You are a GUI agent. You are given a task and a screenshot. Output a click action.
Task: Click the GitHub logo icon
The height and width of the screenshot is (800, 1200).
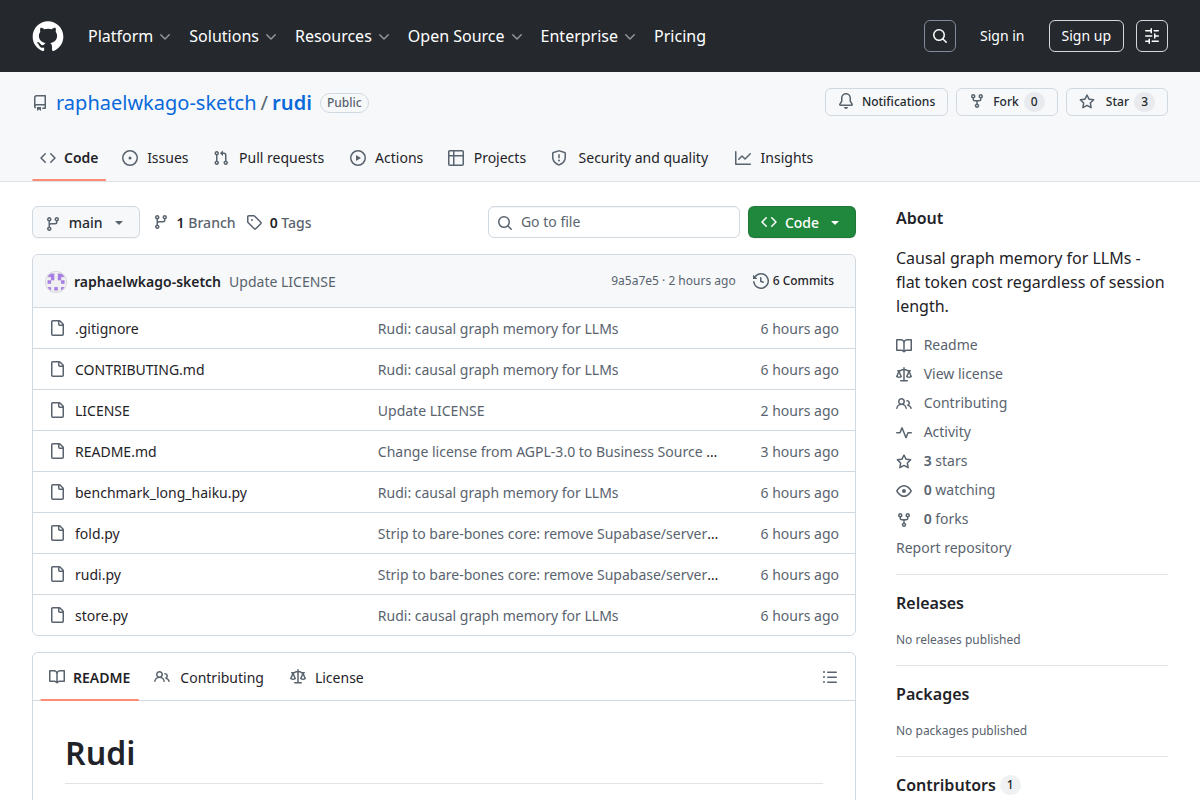point(48,36)
